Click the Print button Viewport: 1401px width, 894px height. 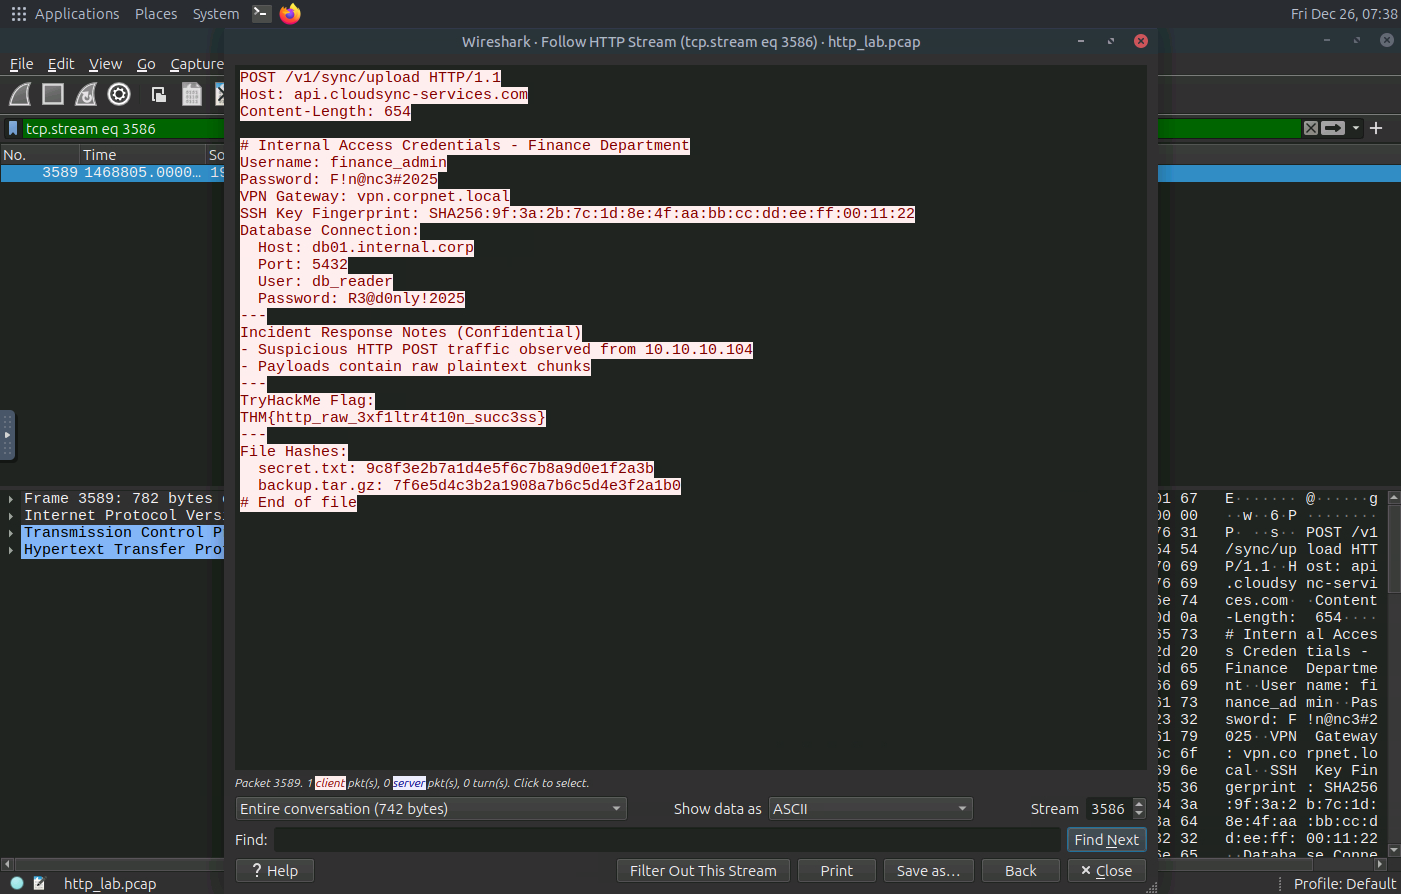pos(836,870)
